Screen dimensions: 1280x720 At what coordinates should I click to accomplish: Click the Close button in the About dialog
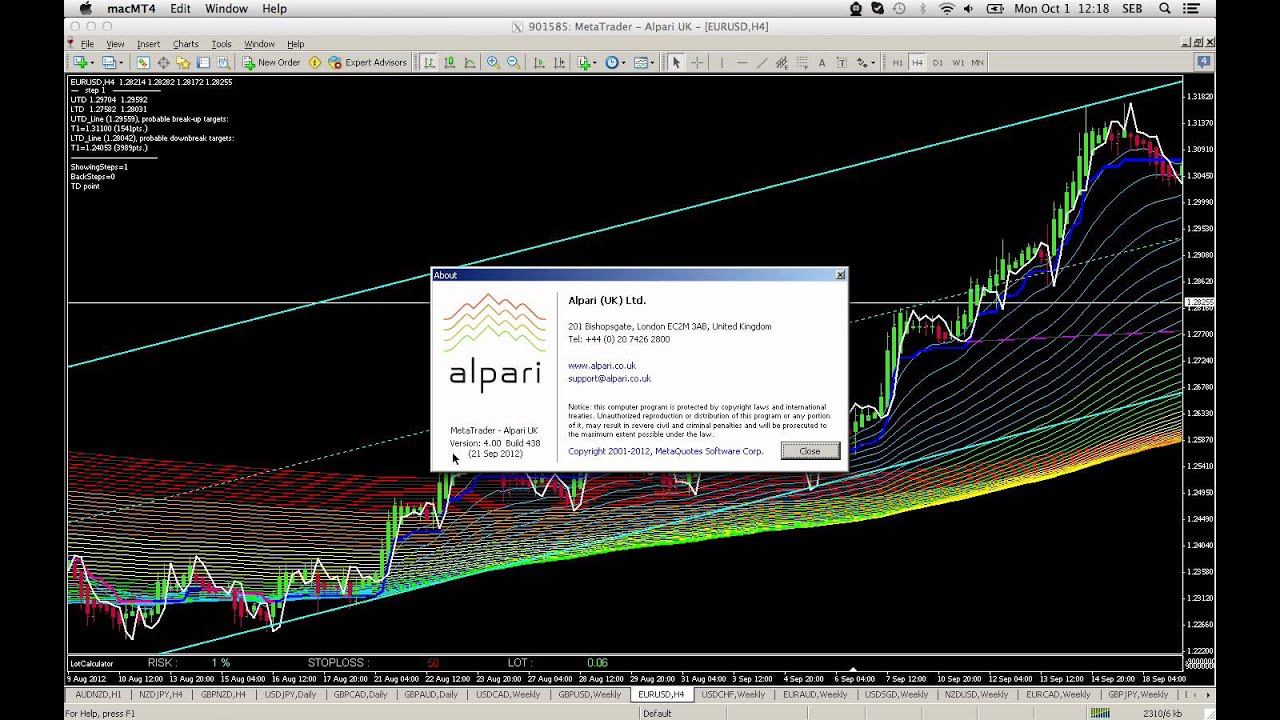click(810, 451)
